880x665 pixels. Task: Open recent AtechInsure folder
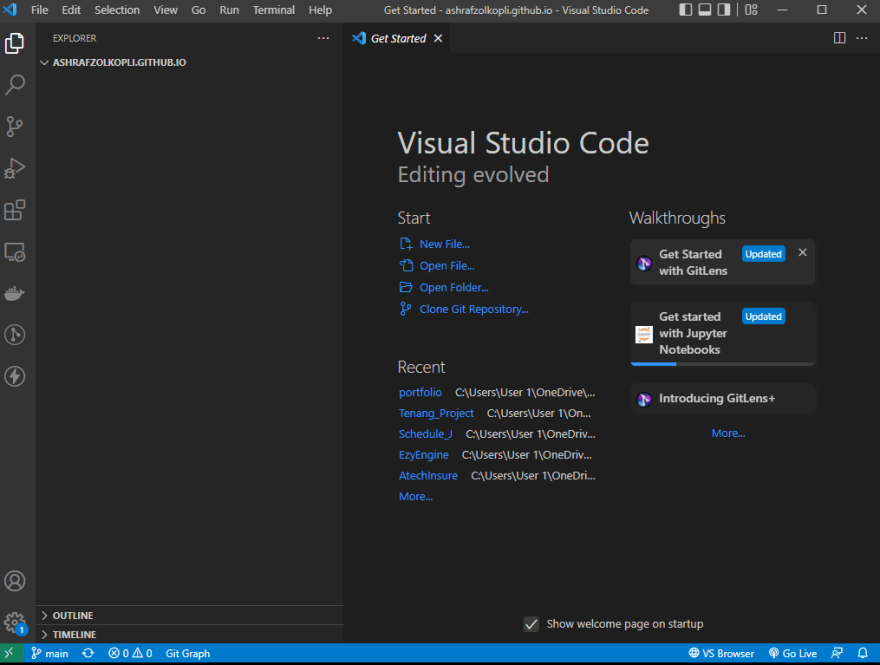pyautogui.click(x=428, y=475)
